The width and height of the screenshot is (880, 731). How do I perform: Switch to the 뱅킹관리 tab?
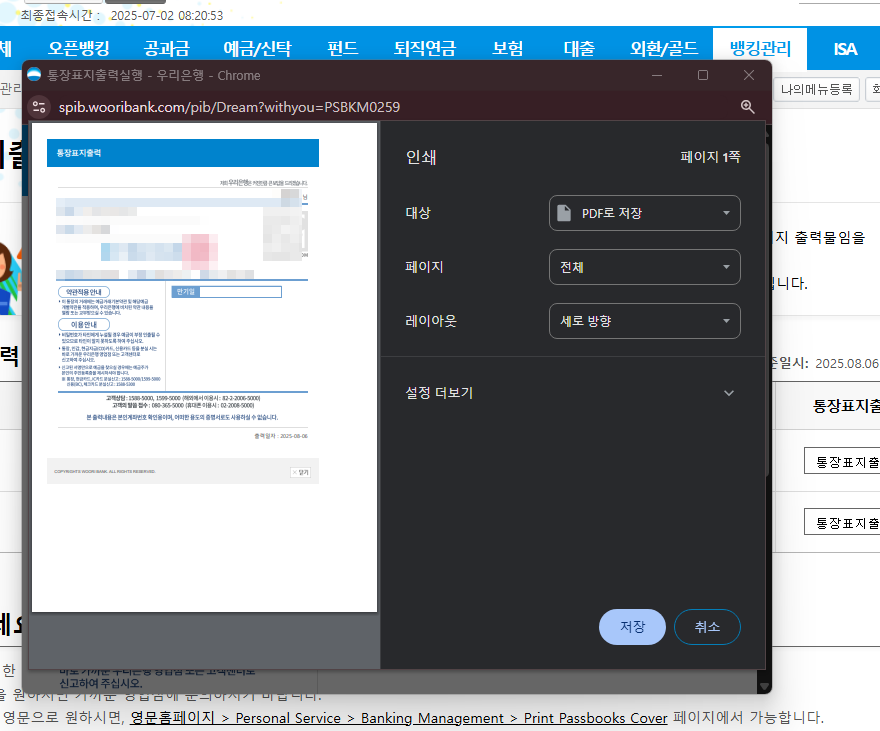point(757,47)
